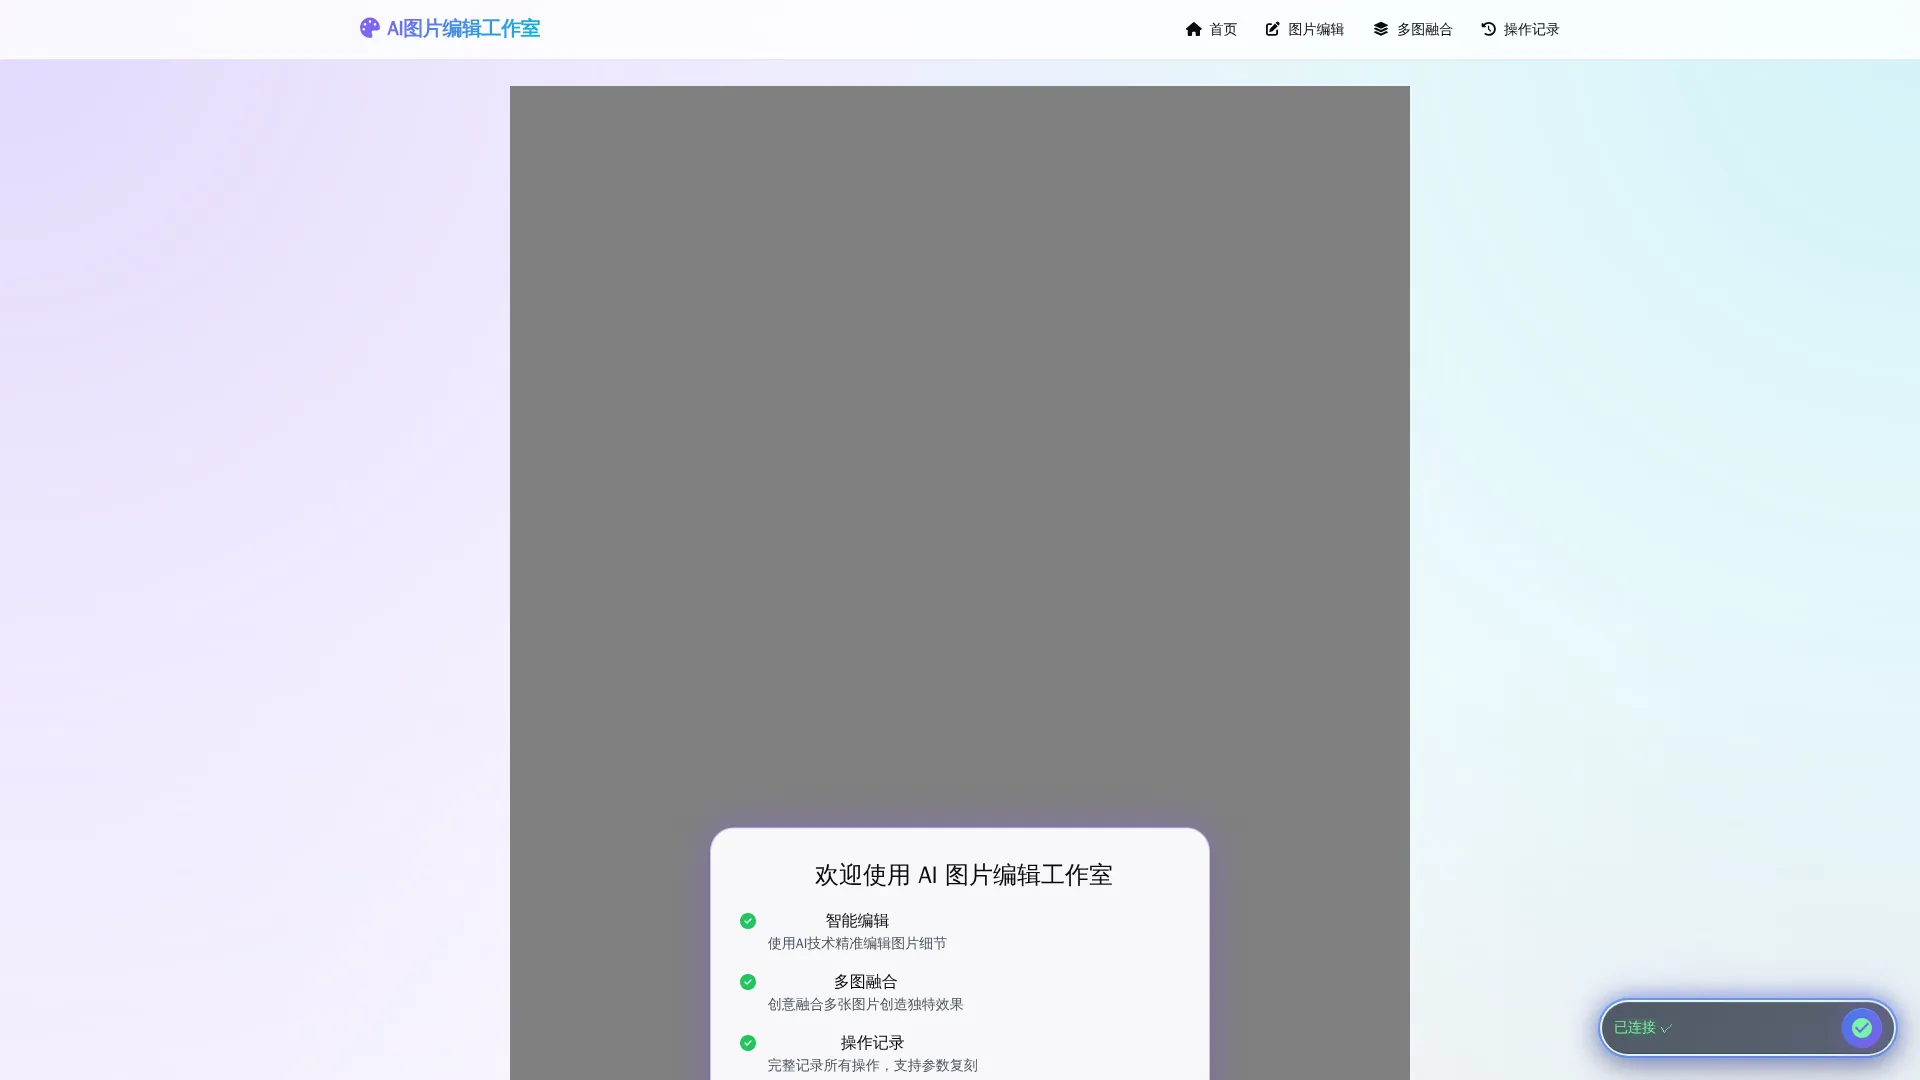Click the checkmark beside 已连接 text
Screen dimensions: 1920x1080
click(1664, 1027)
